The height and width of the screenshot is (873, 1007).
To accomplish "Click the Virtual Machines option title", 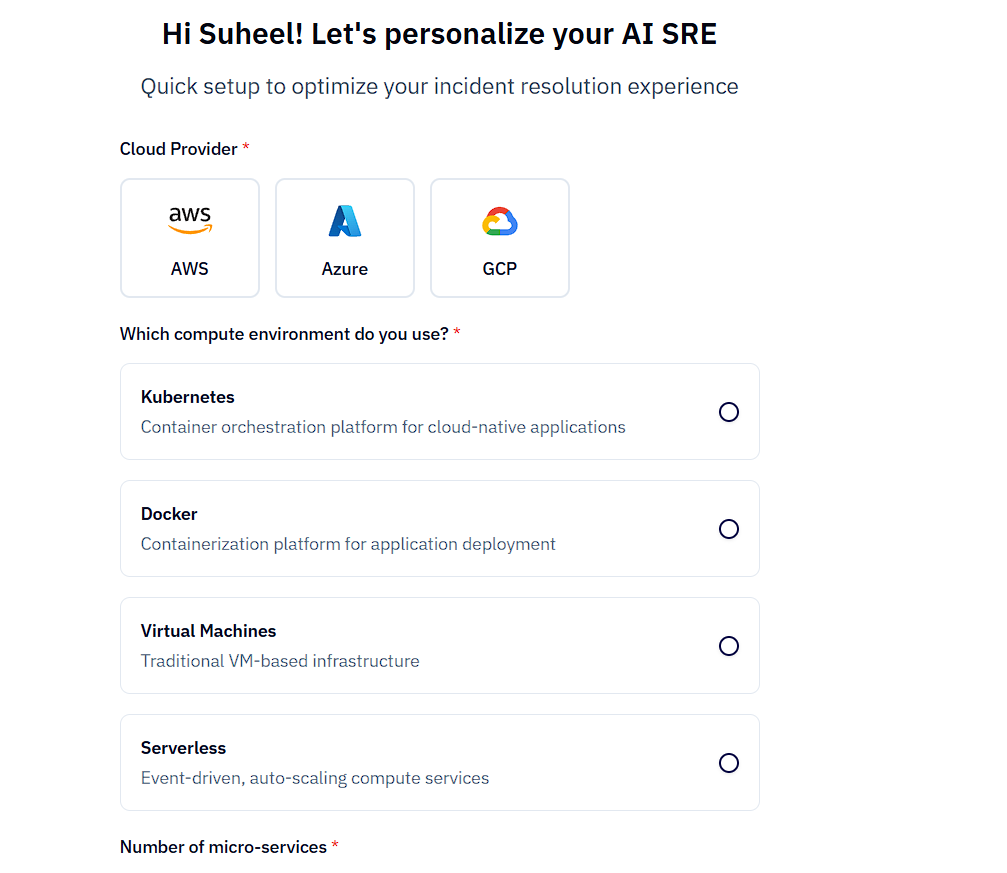I will point(208,631).
